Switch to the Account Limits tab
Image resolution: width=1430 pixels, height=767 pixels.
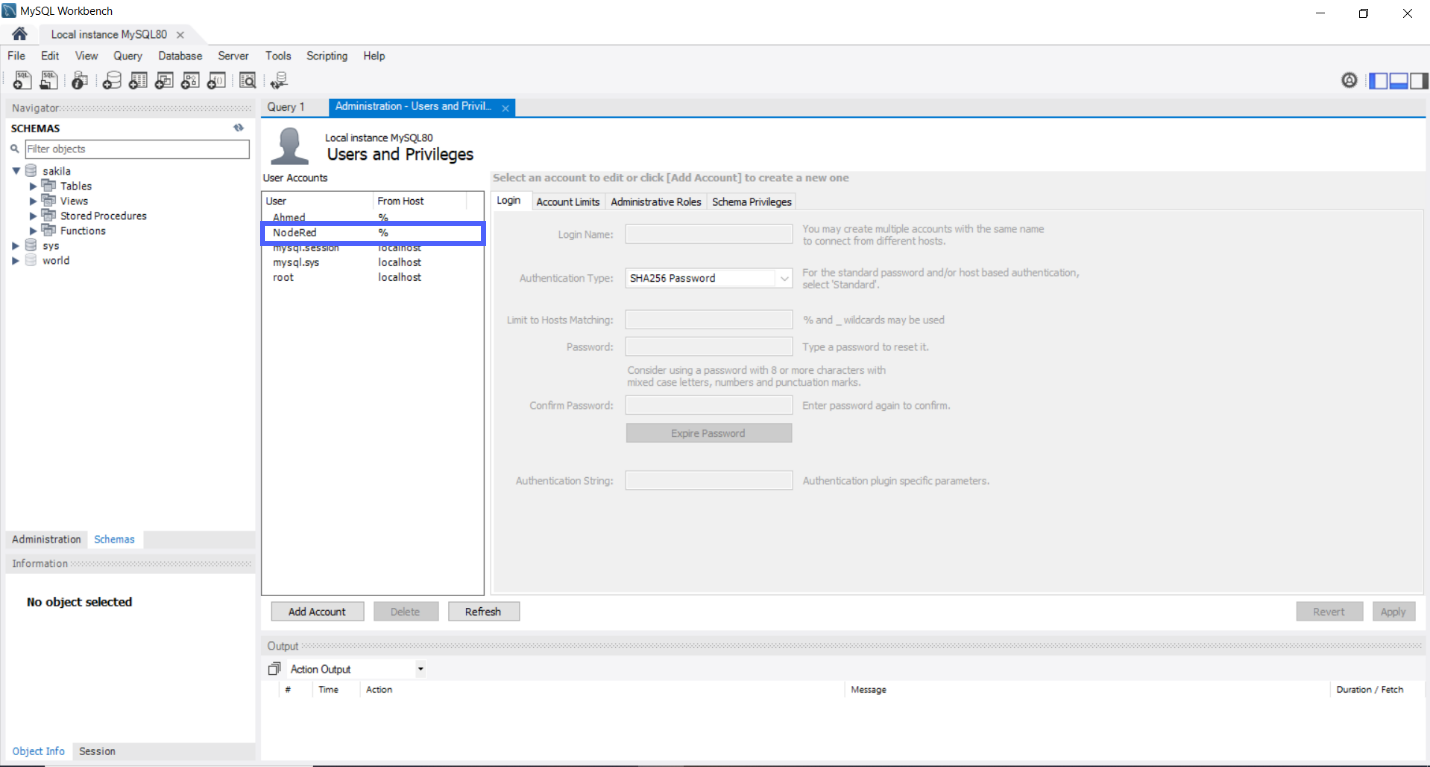pyautogui.click(x=568, y=201)
